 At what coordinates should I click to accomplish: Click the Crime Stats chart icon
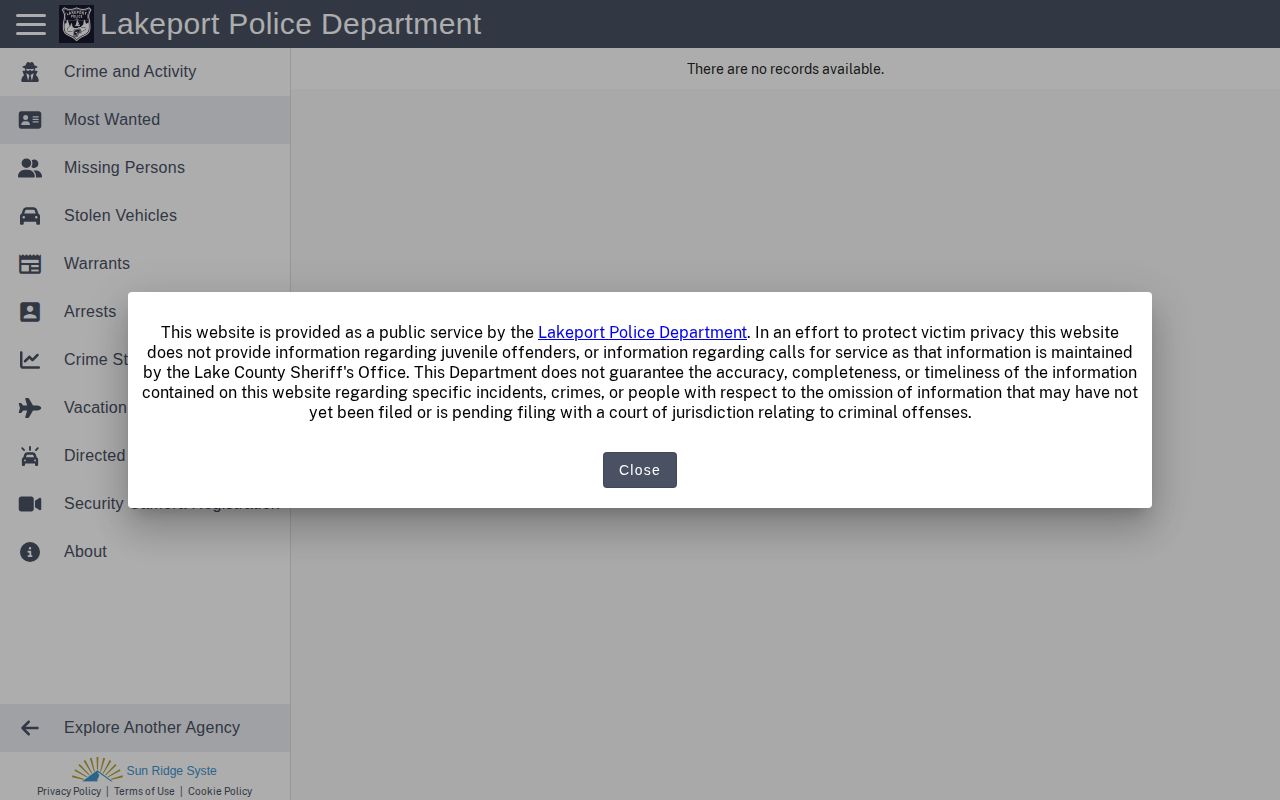pyautogui.click(x=30, y=360)
